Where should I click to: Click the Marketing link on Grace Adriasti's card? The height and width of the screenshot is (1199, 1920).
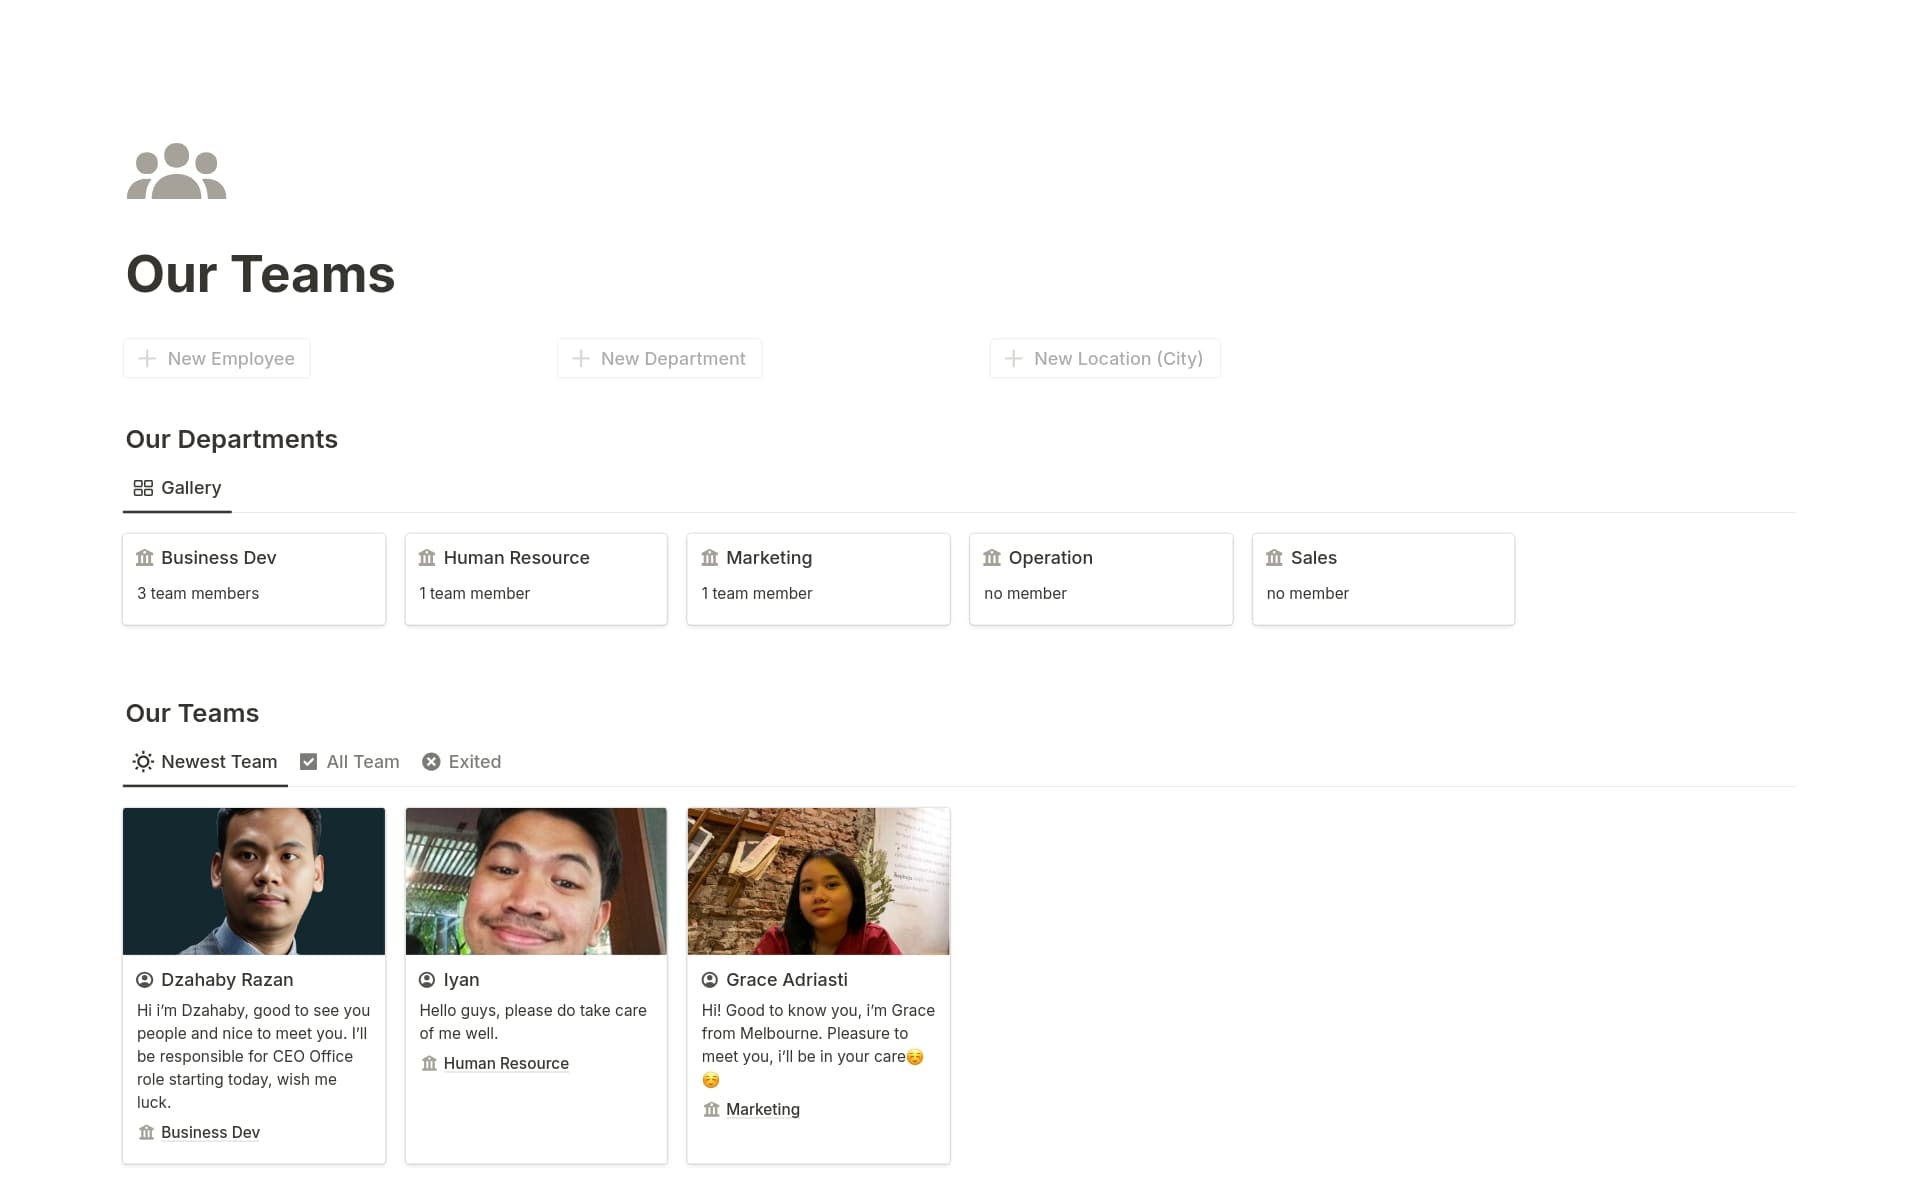[762, 1109]
